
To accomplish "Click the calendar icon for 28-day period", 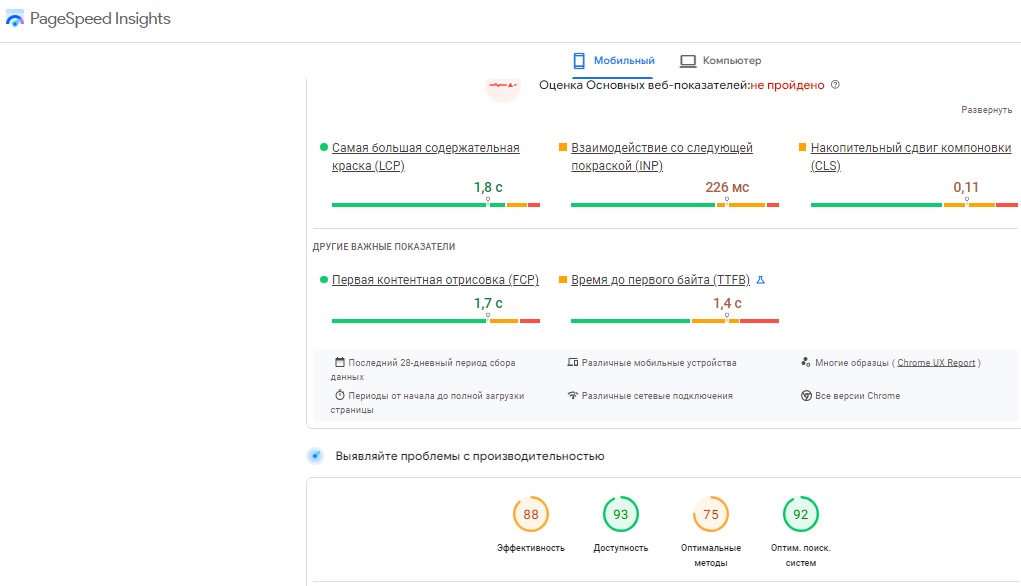I will 339,362.
